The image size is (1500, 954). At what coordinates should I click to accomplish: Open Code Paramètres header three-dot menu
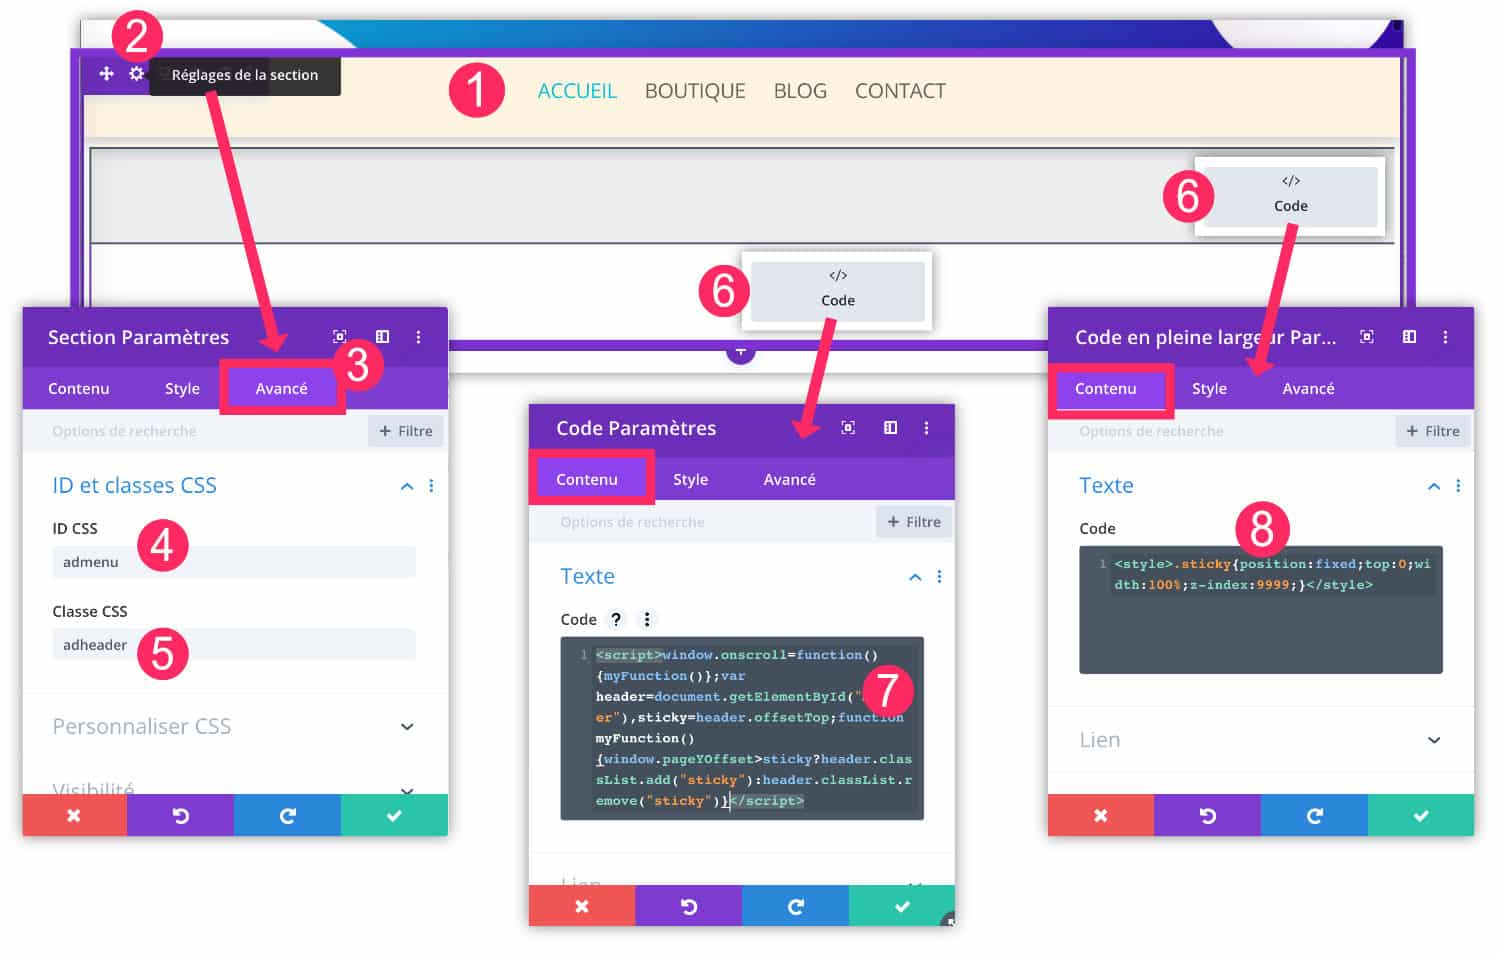tap(926, 428)
